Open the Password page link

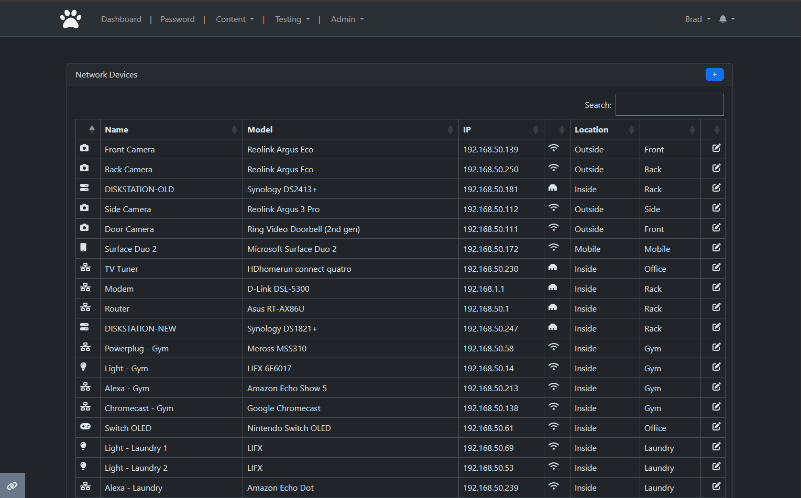click(x=177, y=19)
